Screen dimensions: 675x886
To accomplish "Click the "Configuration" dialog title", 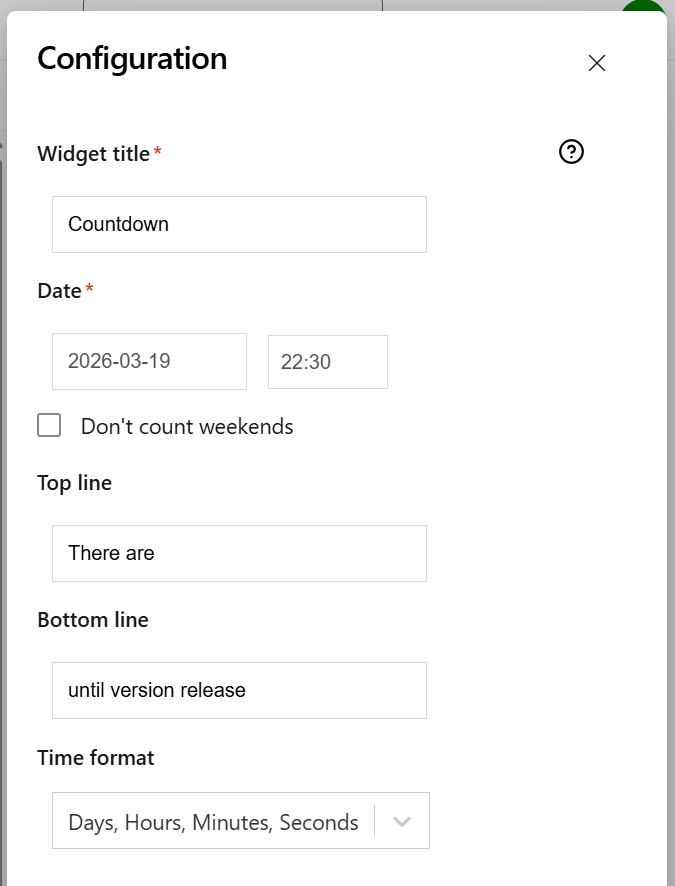I will coord(131,59).
